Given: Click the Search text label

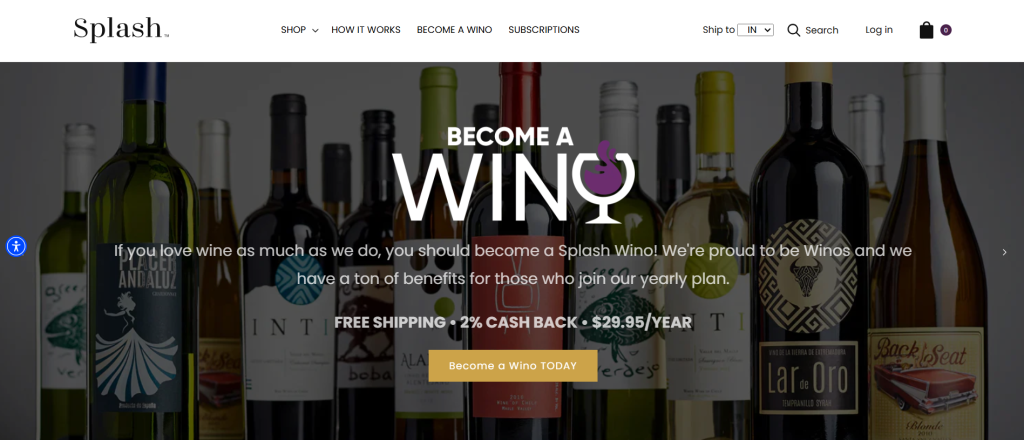Looking at the screenshot, I should point(822,30).
